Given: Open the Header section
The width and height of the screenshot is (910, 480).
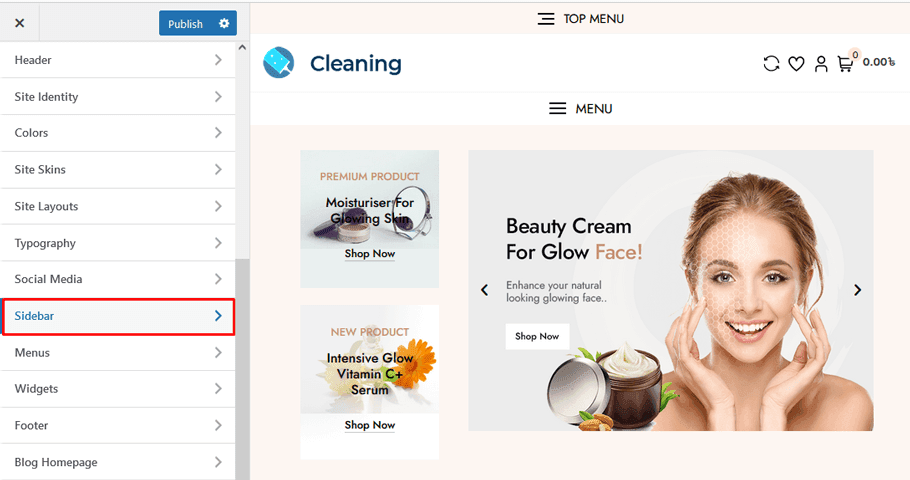Looking at the screenshot, I should (x=118, y=60).
